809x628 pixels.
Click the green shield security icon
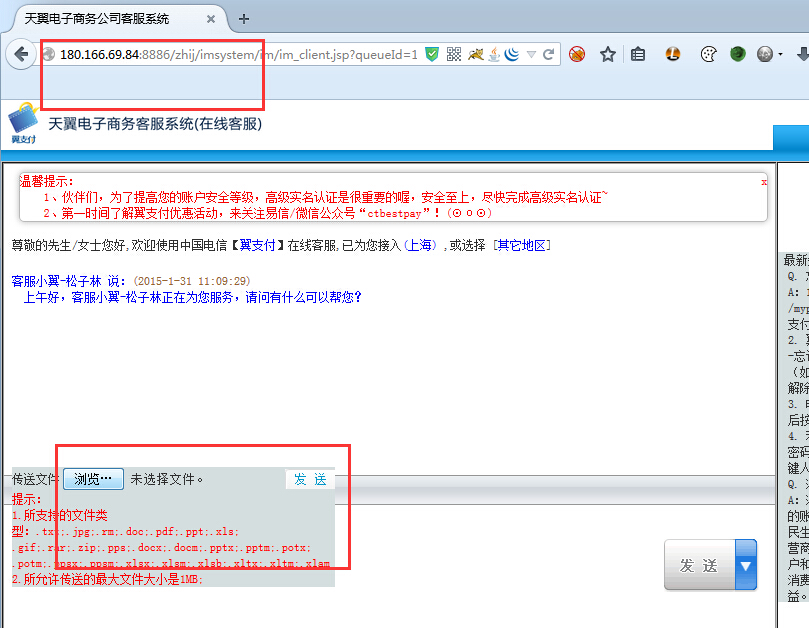[432, 54]
